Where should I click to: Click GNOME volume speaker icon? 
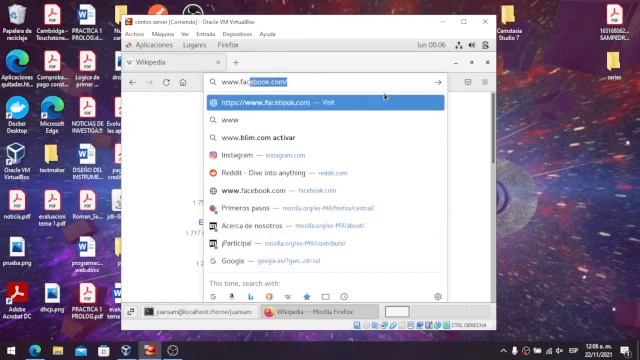point(472,45)
